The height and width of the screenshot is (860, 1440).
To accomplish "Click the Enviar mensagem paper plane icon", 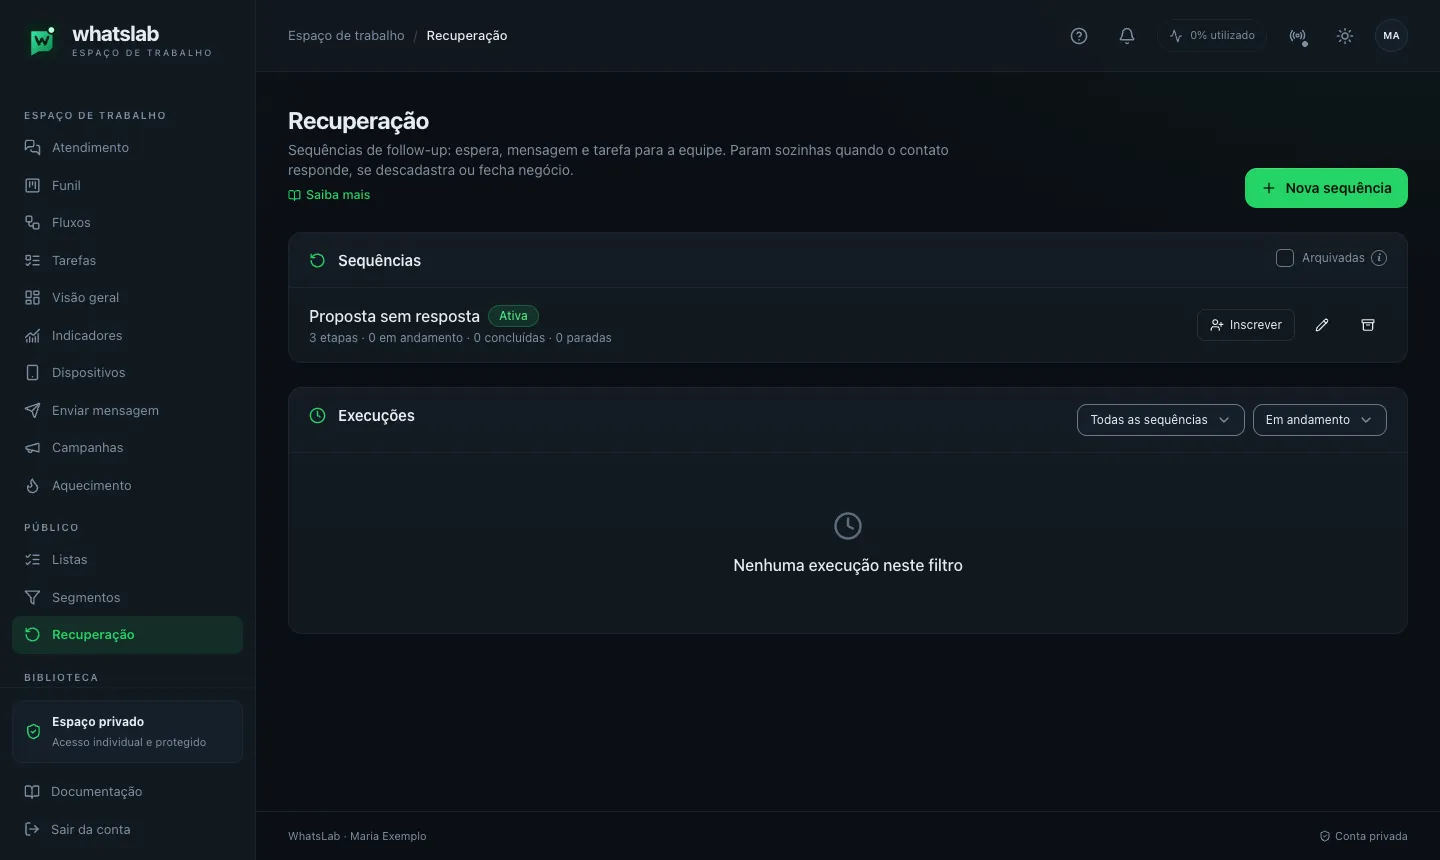I will pyautogui.click(x=32, y=410).
